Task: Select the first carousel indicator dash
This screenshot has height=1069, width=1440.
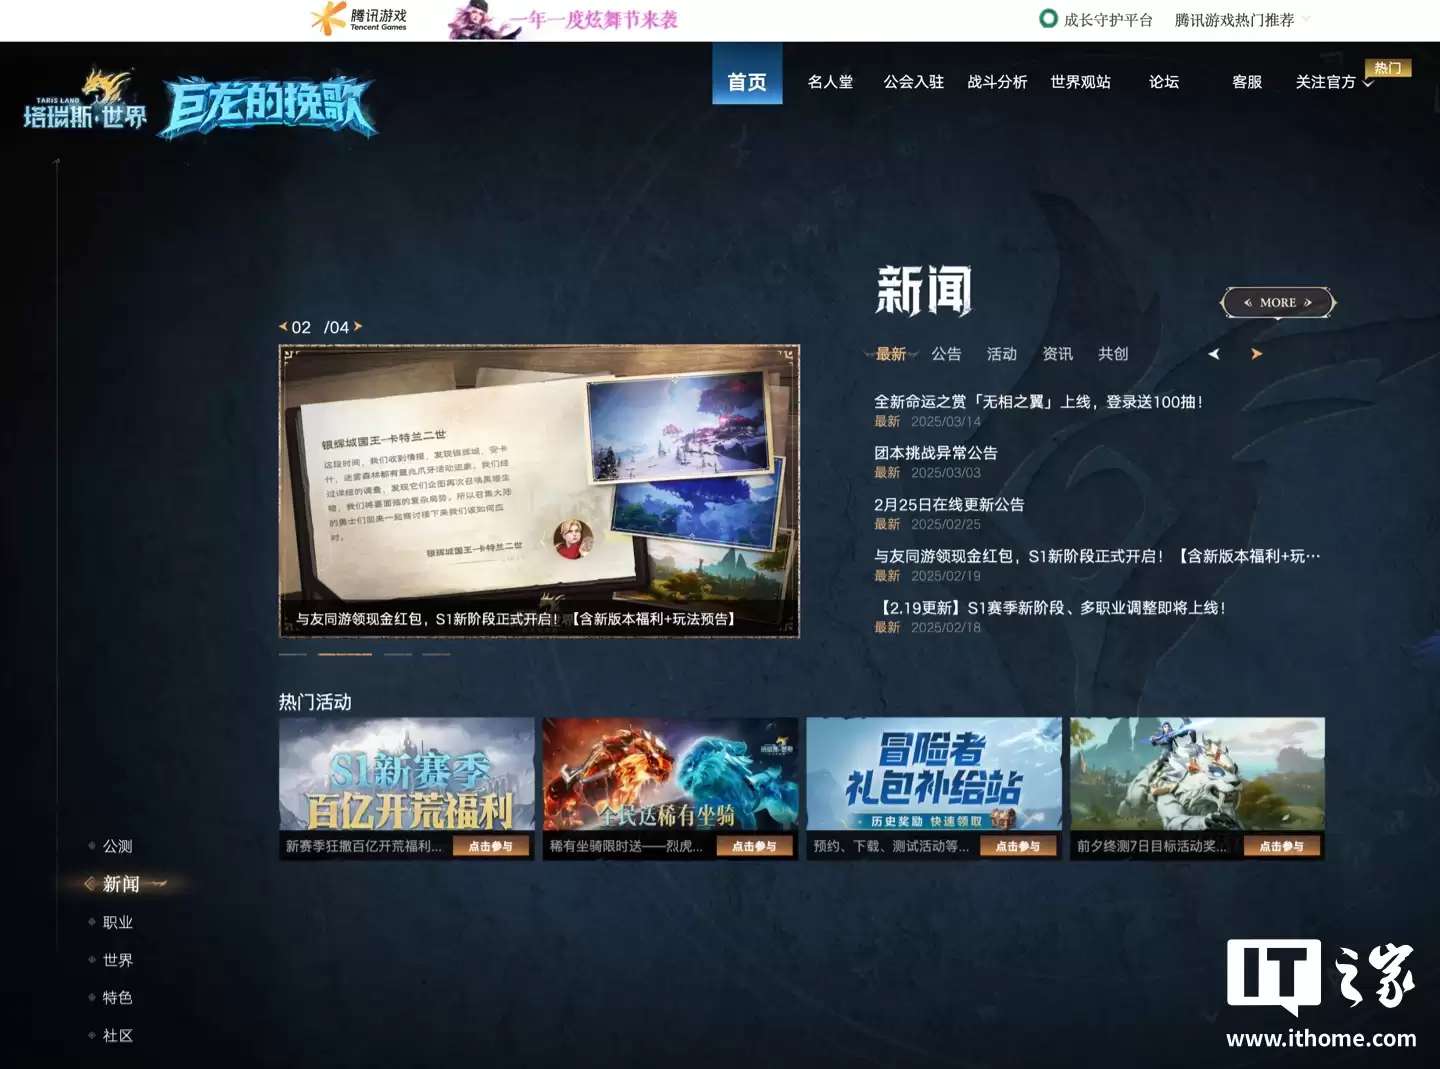Action: (292, 654)
